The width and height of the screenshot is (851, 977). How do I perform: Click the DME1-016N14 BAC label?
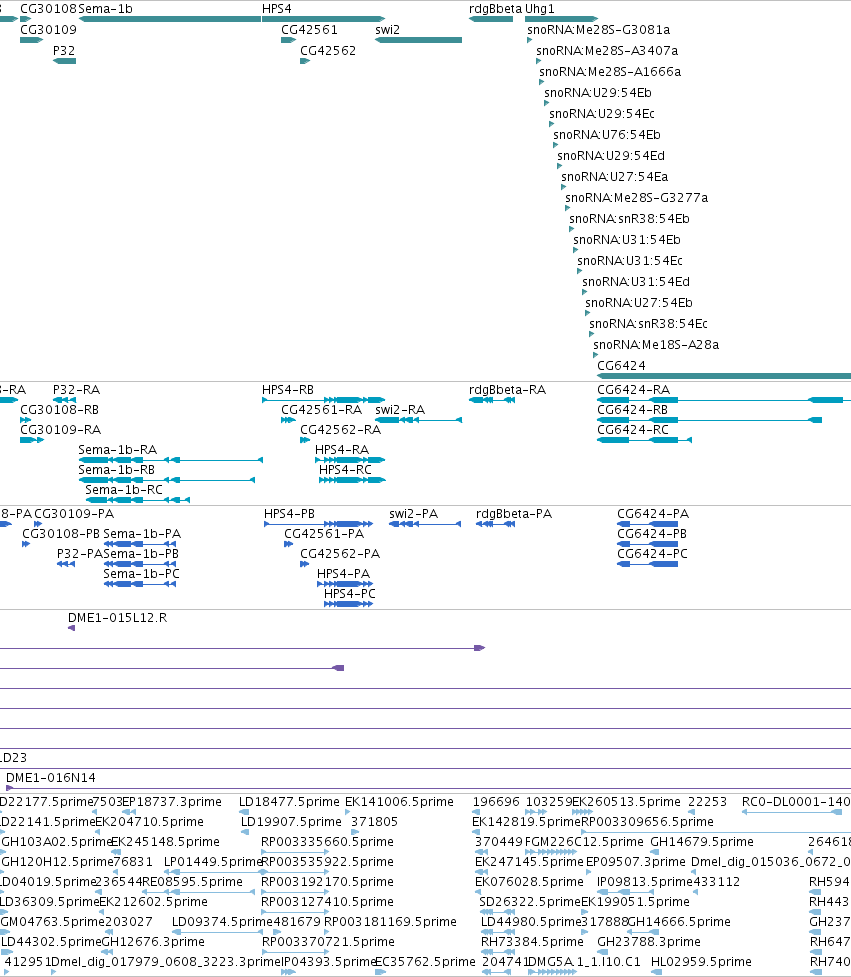pyautogui.click(x=51, y=778)
